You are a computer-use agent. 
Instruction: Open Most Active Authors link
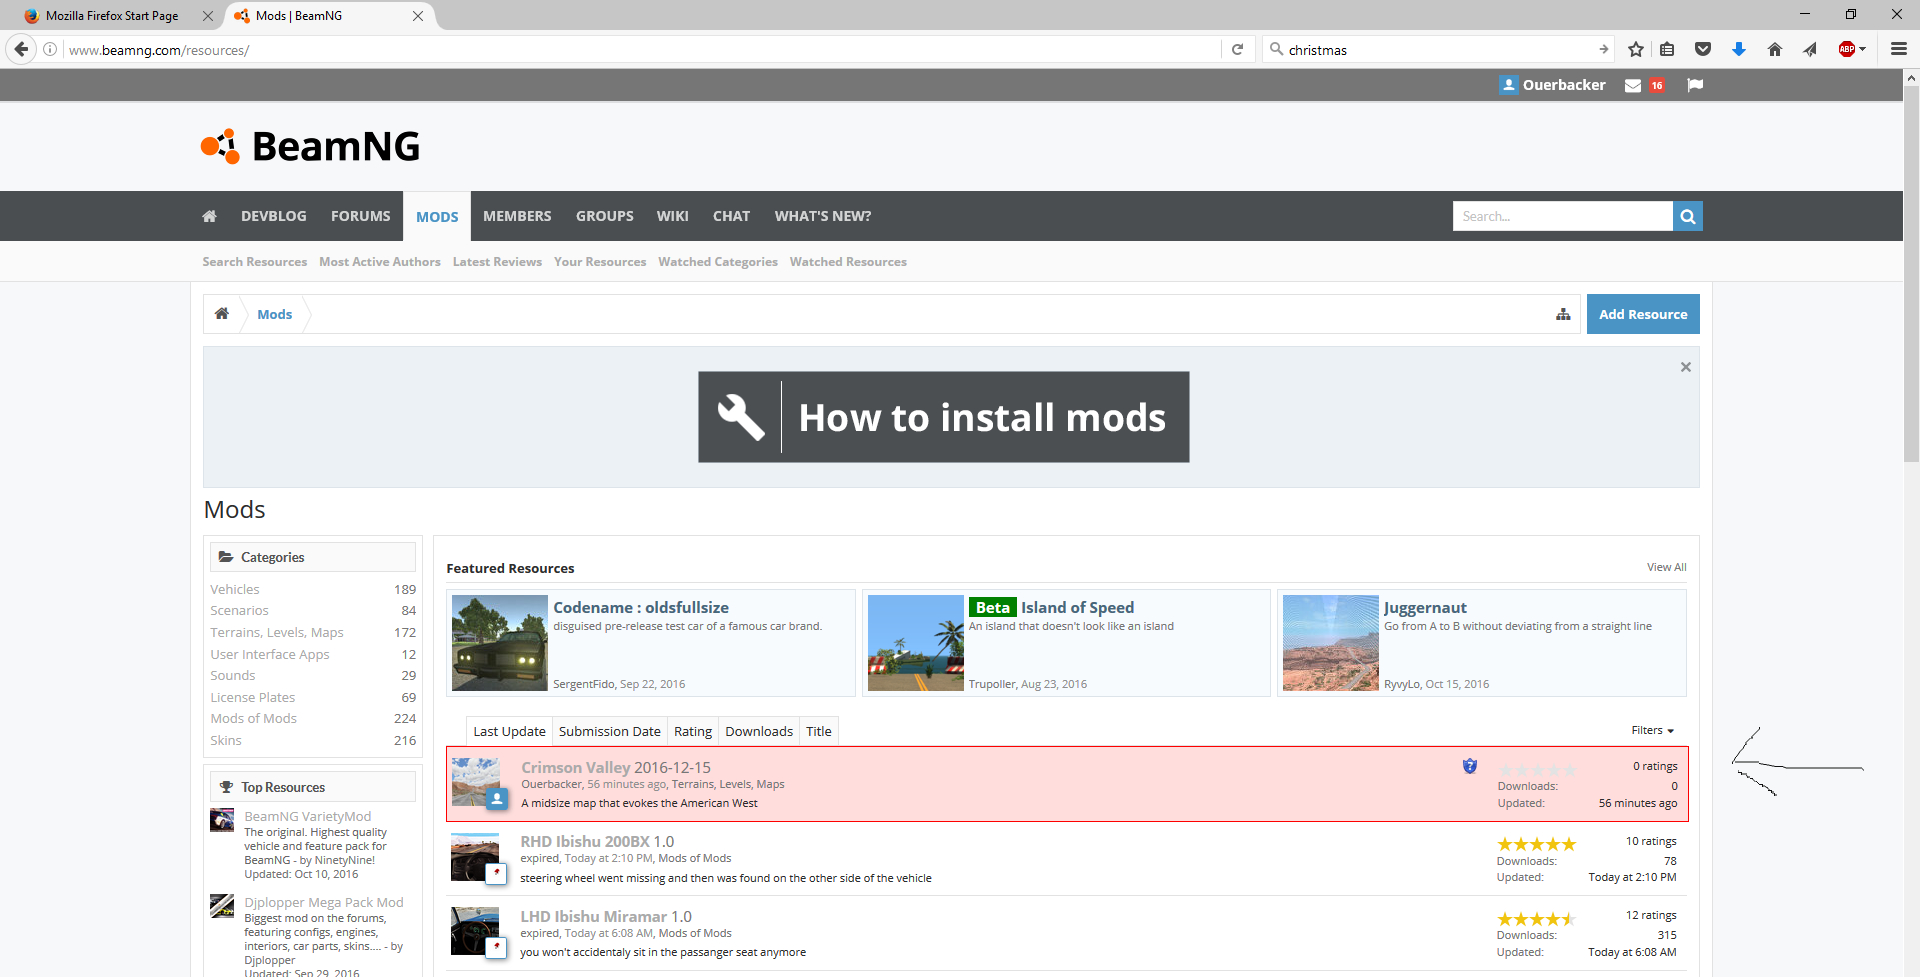(x=380, y=262)
